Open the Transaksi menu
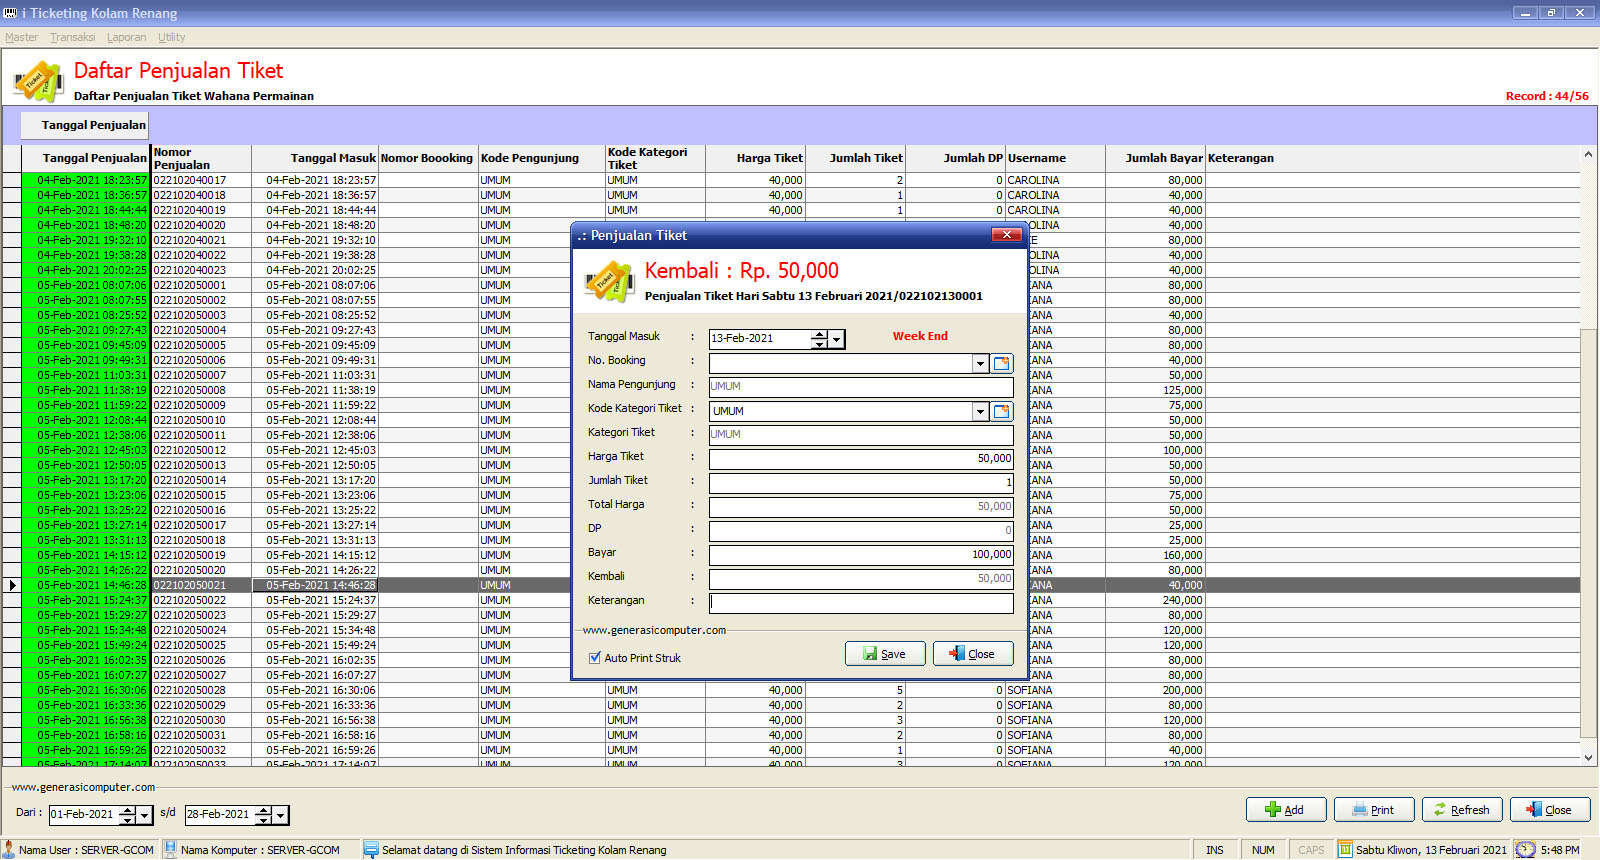Image resolution: width=1600 pixels, height=860 pixels. click(72, 37)
